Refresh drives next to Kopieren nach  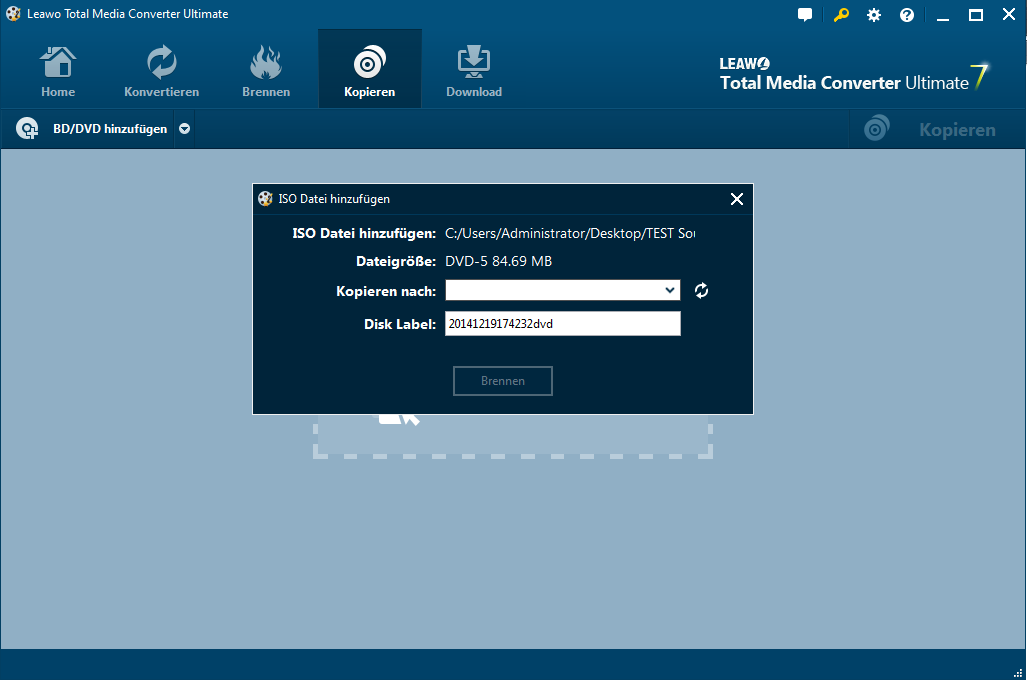702,291
